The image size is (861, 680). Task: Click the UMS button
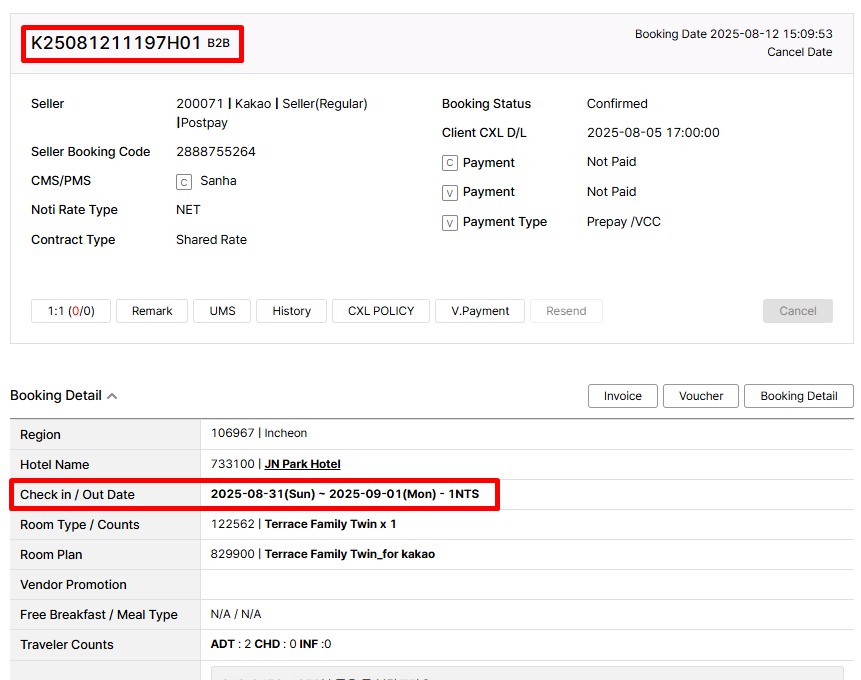222,311
